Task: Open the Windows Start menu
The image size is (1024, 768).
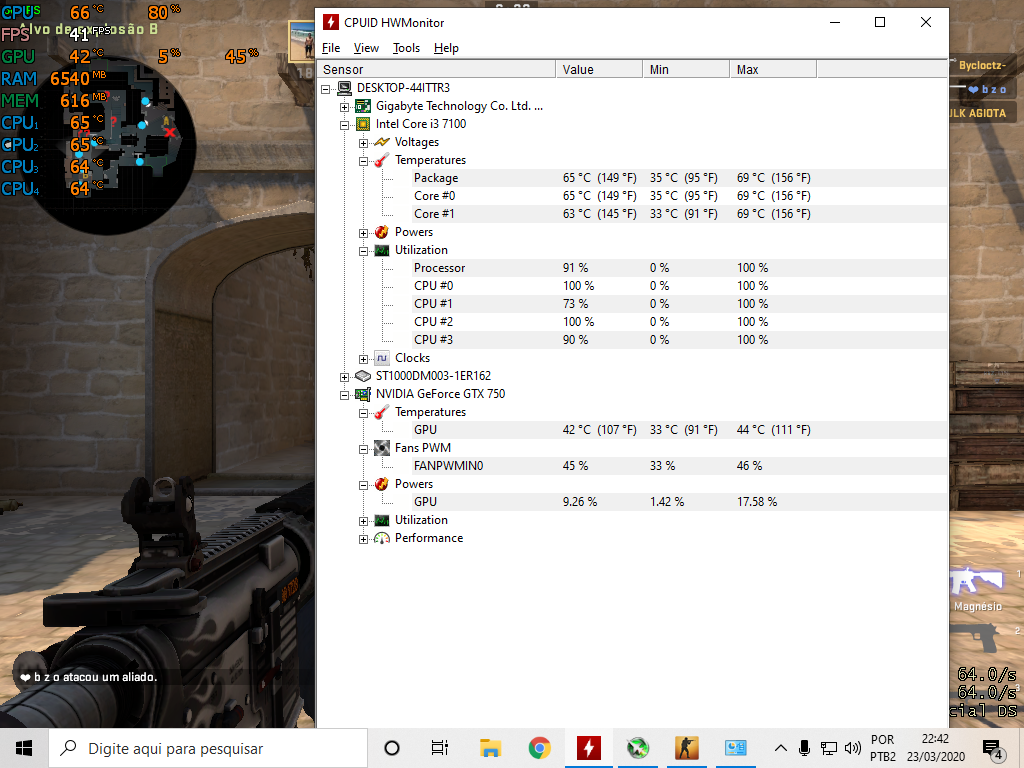Action: (x=24, y=748)
